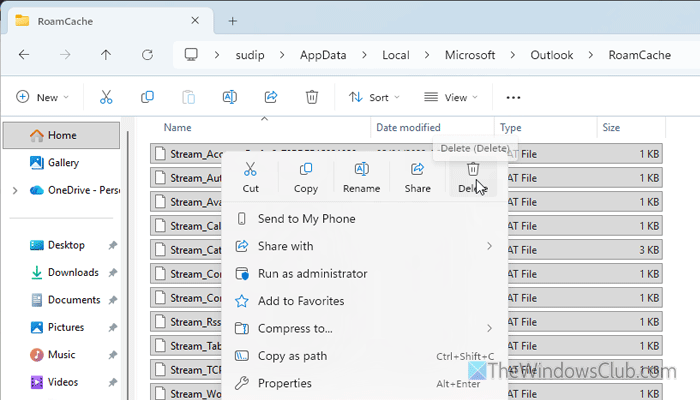Click the Delete trash icon in the toolbar
Image resolution: width=700 pixels, height=400 pixels.
pyautogui.click(x=312, y=97)
